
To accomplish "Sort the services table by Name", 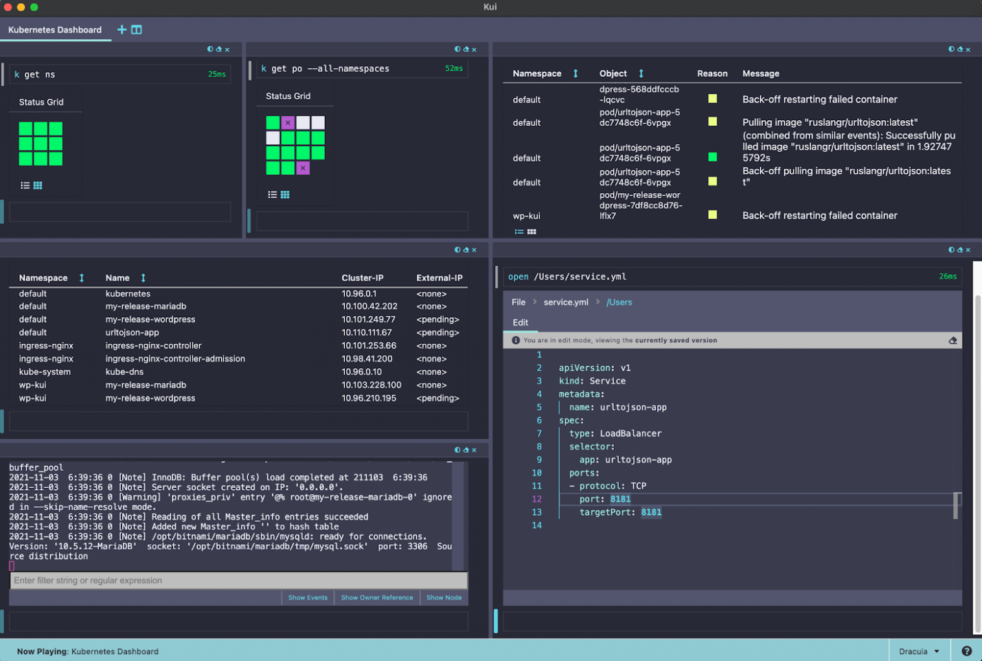I will 142,277.
